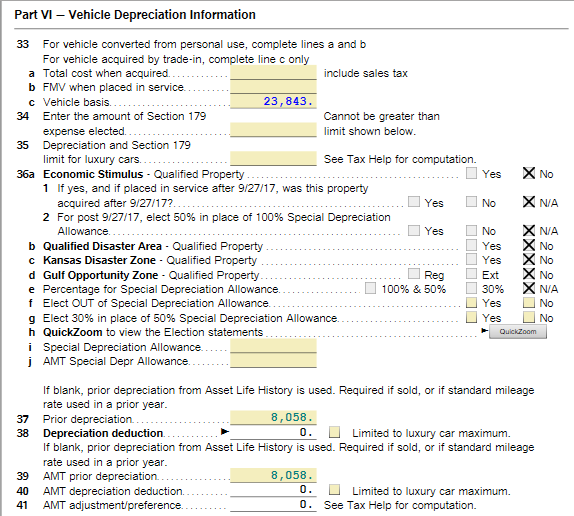
Task: Check No for elect 50% in place of 100%
Action: 472,231
